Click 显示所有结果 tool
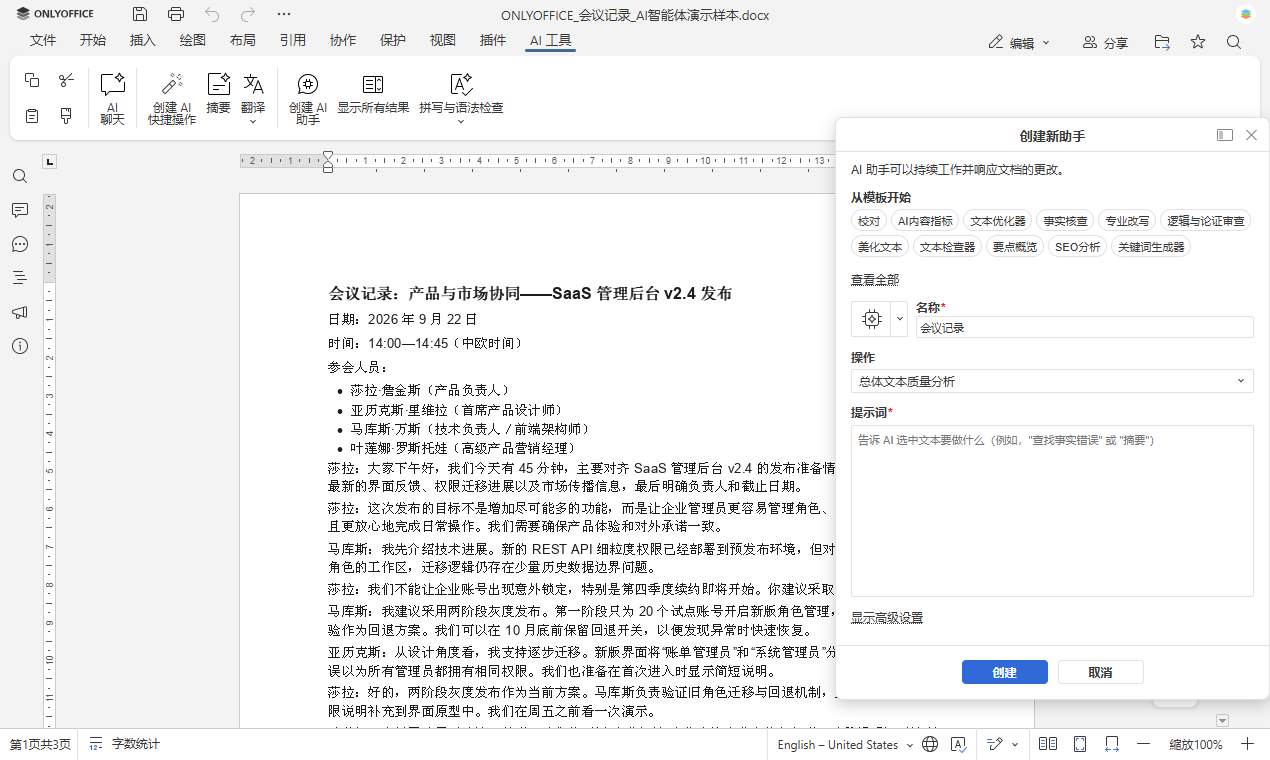Image resolution: width=1270 pixels, height=760 pixels. coord(373,93)
